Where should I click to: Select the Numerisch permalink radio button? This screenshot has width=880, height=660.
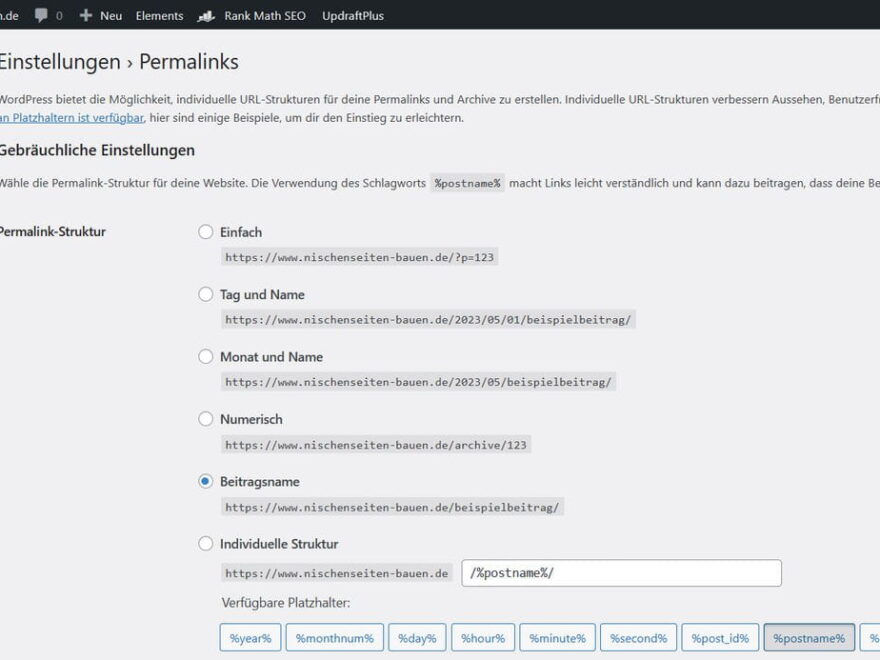click(x=206, y=419)
